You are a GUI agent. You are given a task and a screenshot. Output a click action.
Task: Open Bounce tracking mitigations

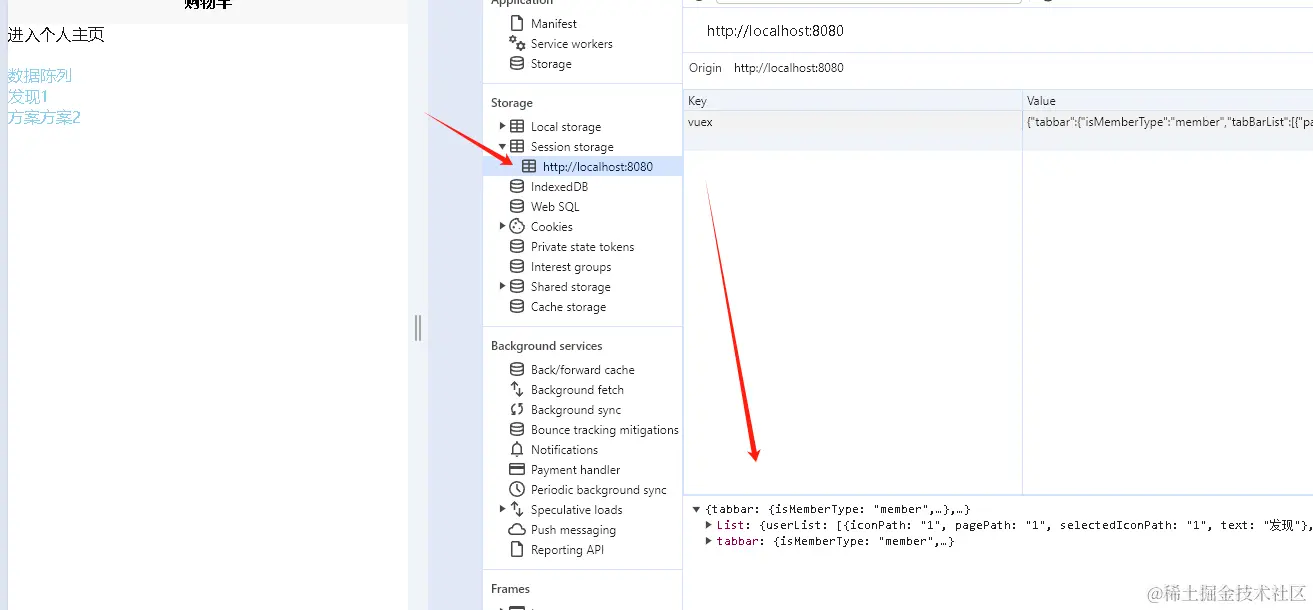605,429
